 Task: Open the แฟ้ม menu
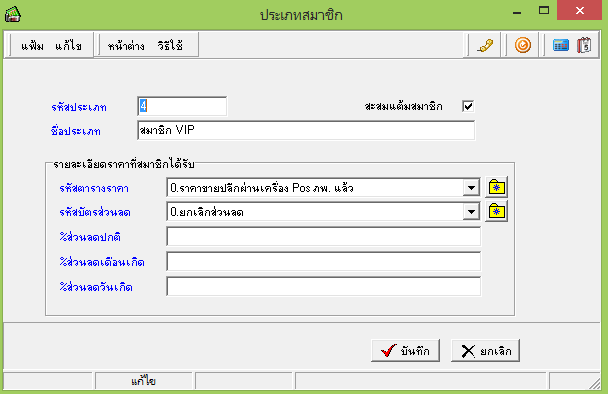click(32, 46)
